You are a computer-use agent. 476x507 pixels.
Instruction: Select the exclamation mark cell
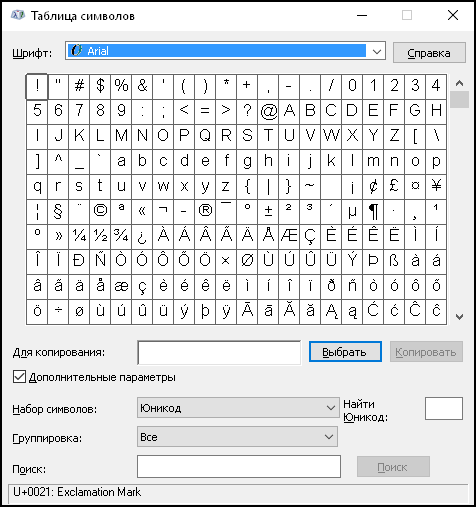(37, 87)
